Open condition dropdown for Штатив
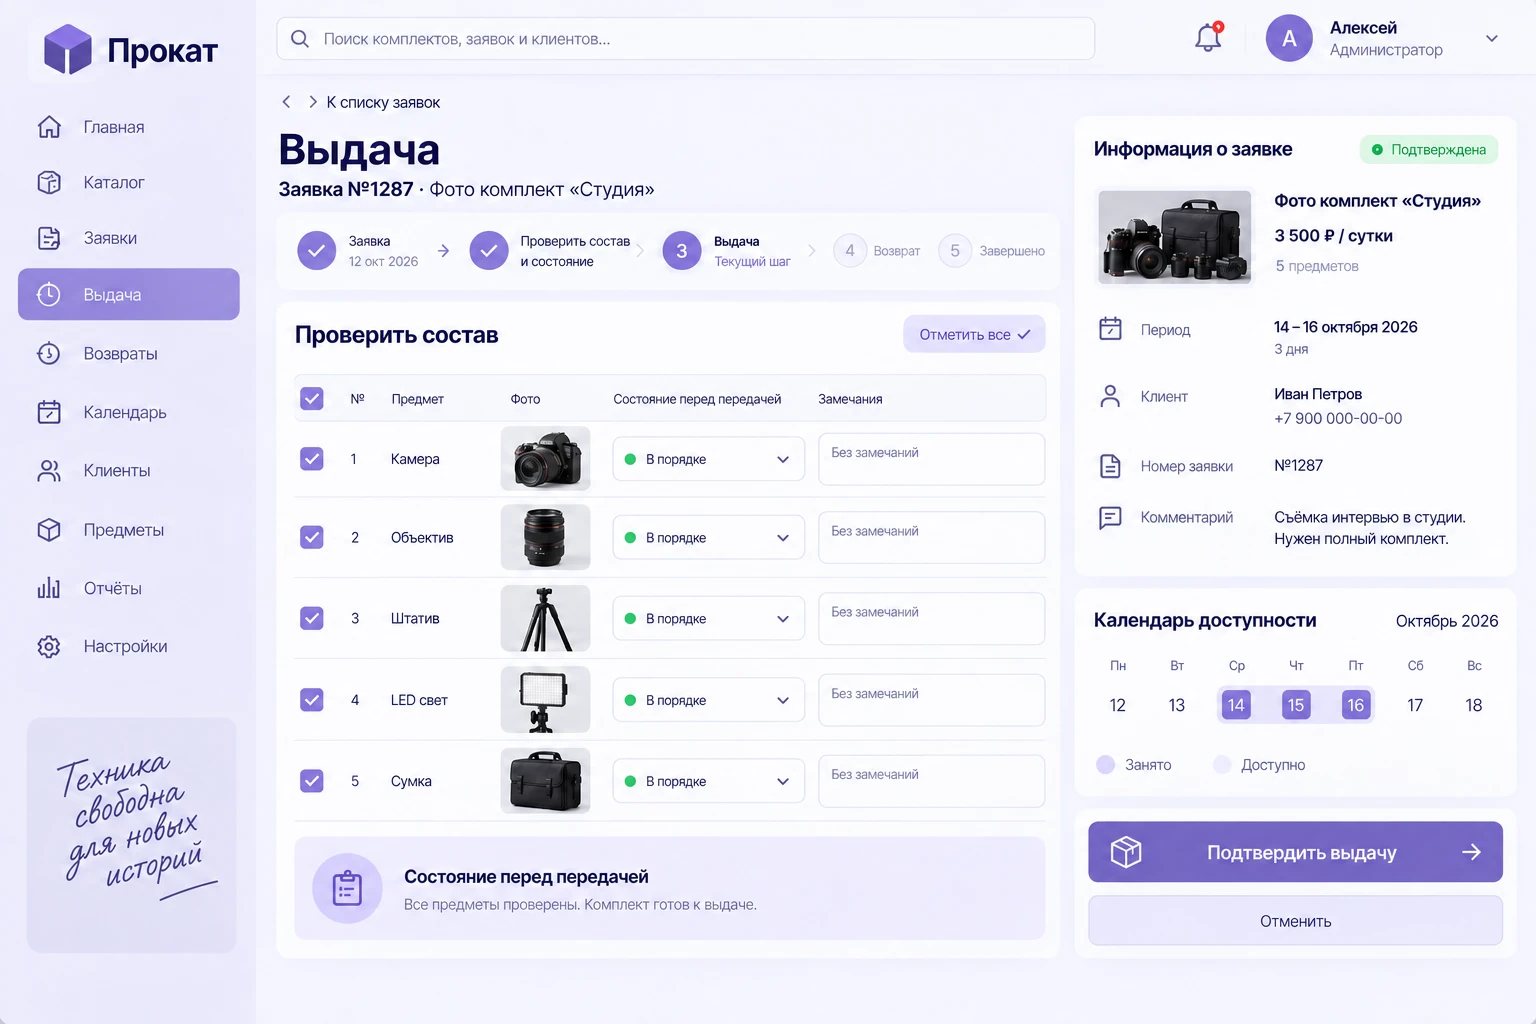The width and height of the screenshot is (1536, 1024). (x=708, y=618)
